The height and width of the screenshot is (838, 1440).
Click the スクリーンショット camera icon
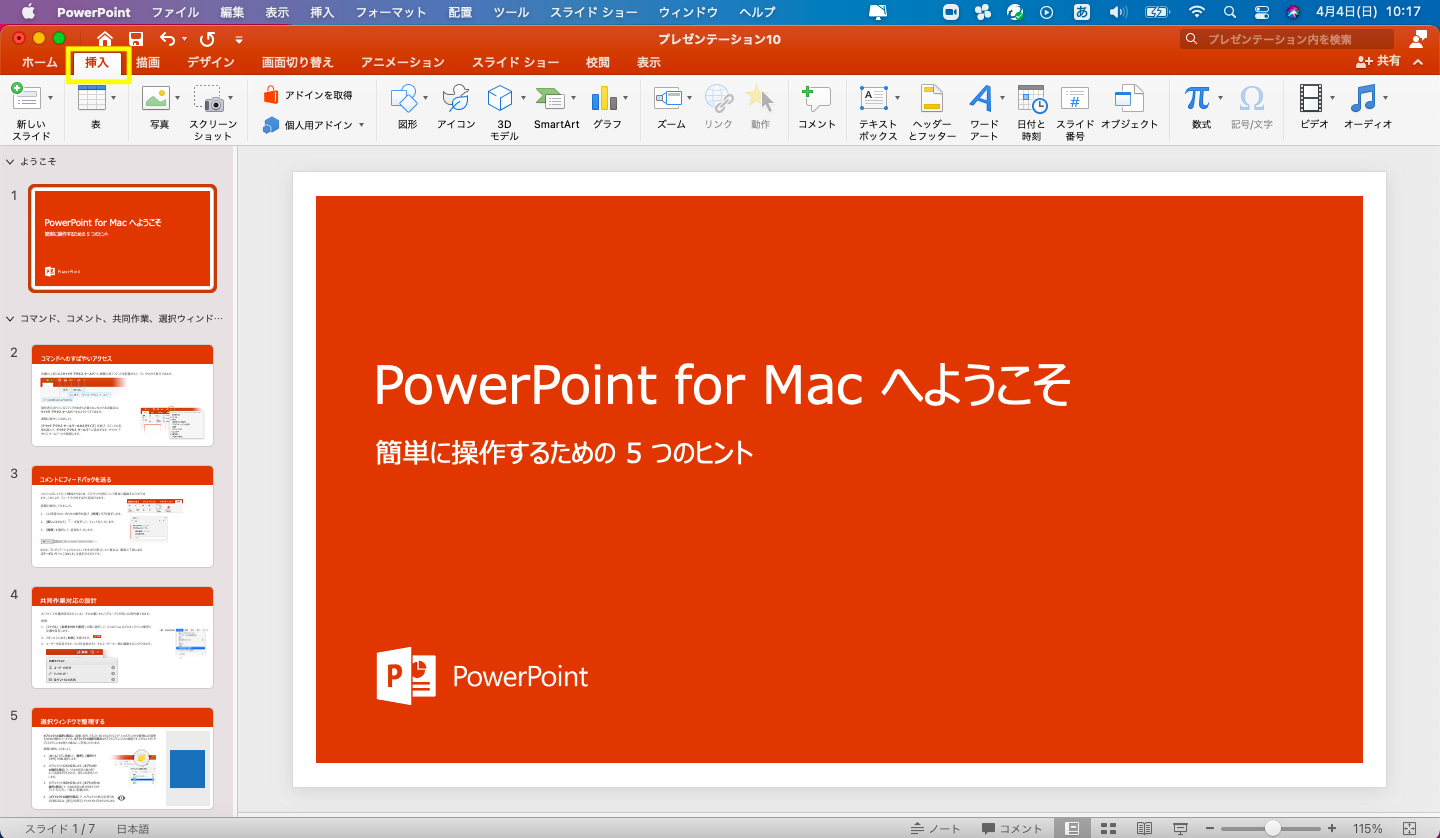[208, 98]
